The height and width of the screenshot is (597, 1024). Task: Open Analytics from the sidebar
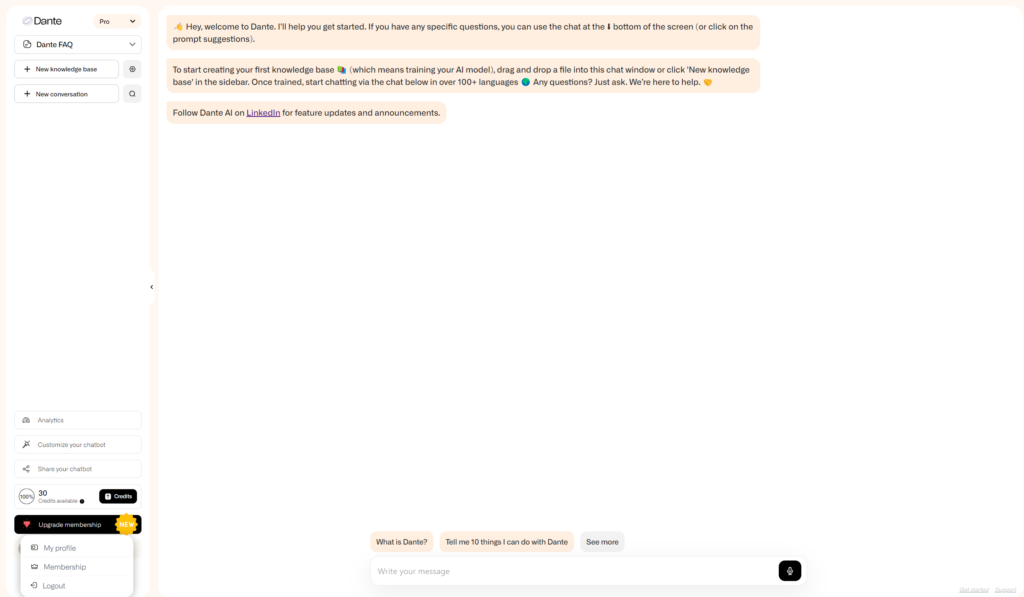click(78, 420)
